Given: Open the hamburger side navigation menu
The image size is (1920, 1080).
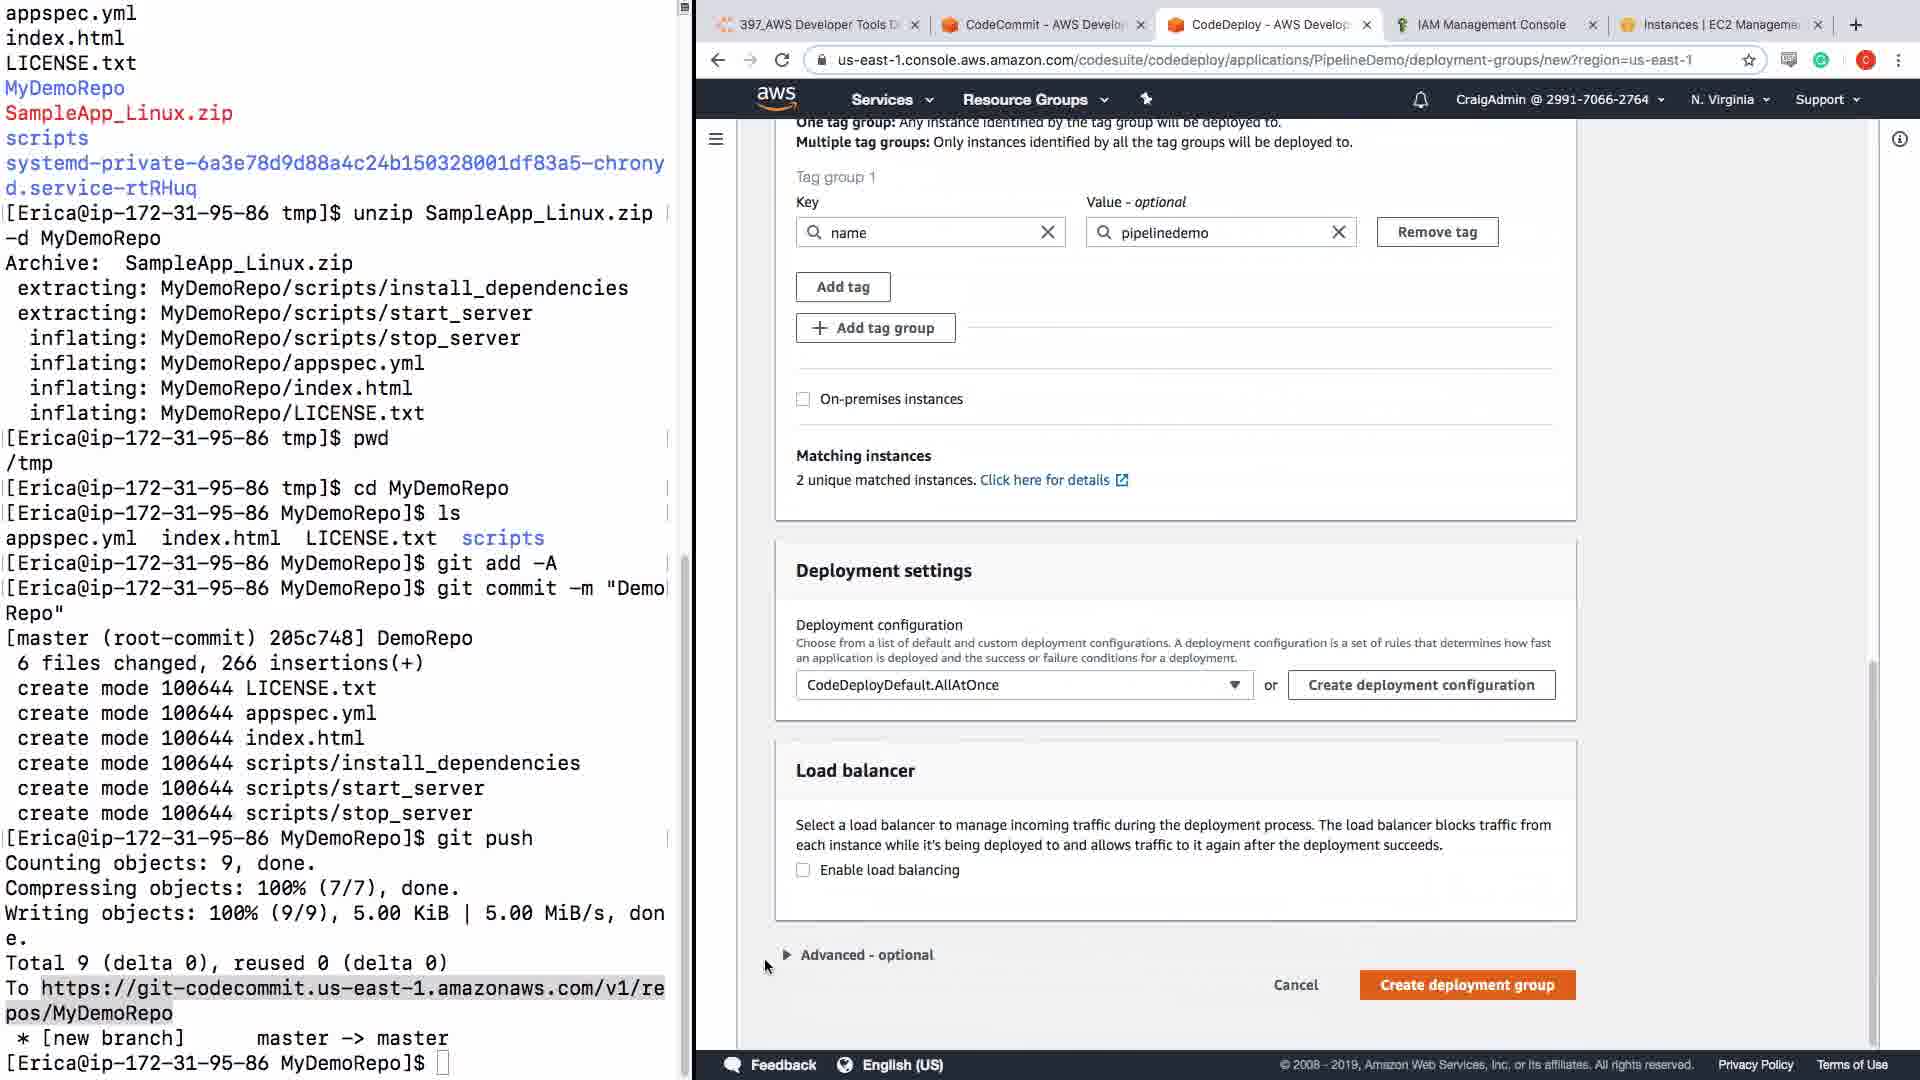Looking at the screenshot, I should pyautogui.click(x=716, y=140).
